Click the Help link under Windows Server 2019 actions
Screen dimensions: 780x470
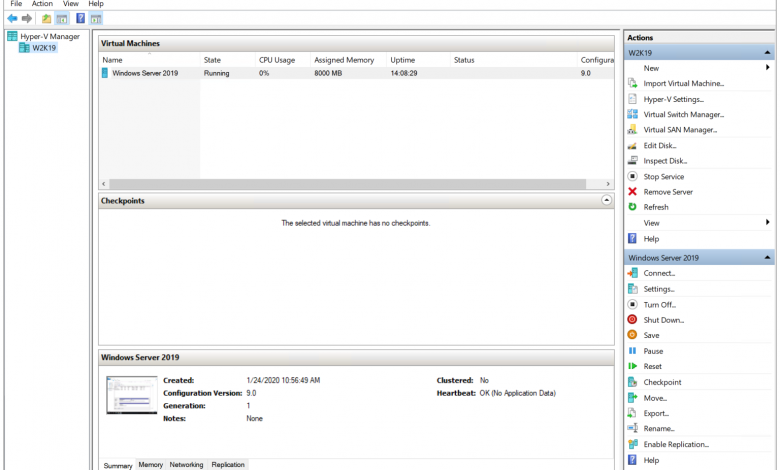pyautogui.click(x=651, y=460)
